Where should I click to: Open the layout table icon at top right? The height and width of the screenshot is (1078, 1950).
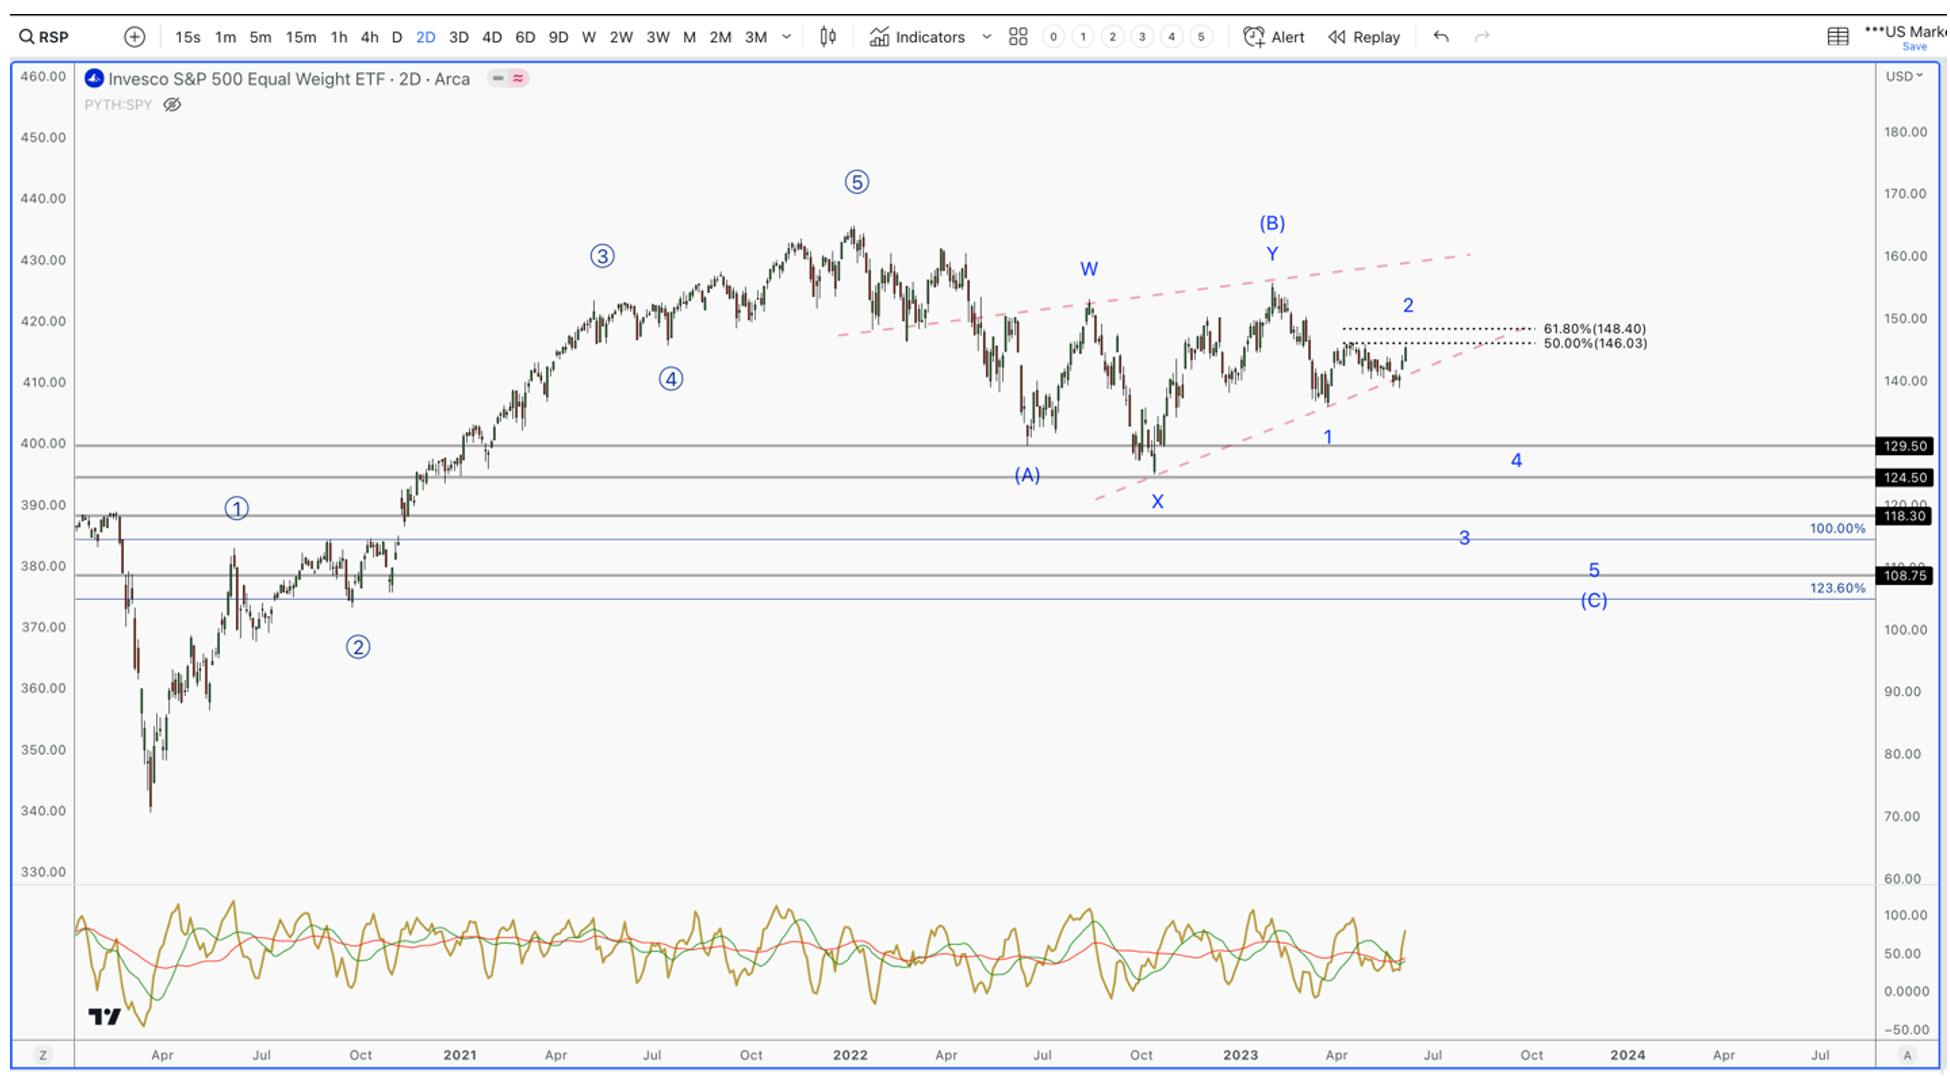coord(1838,37)
